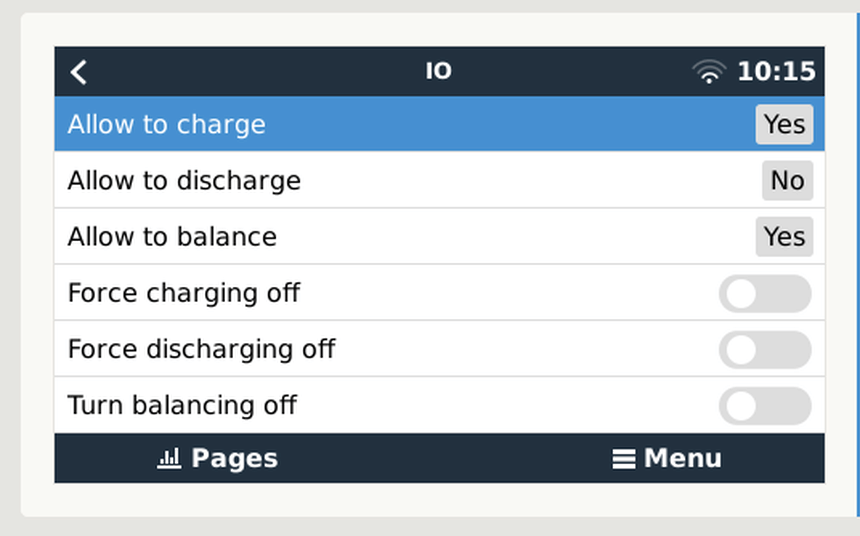Viewport: 860px width, 536px height.
Task: Go back using the left arrow
Action: (79, 72)
